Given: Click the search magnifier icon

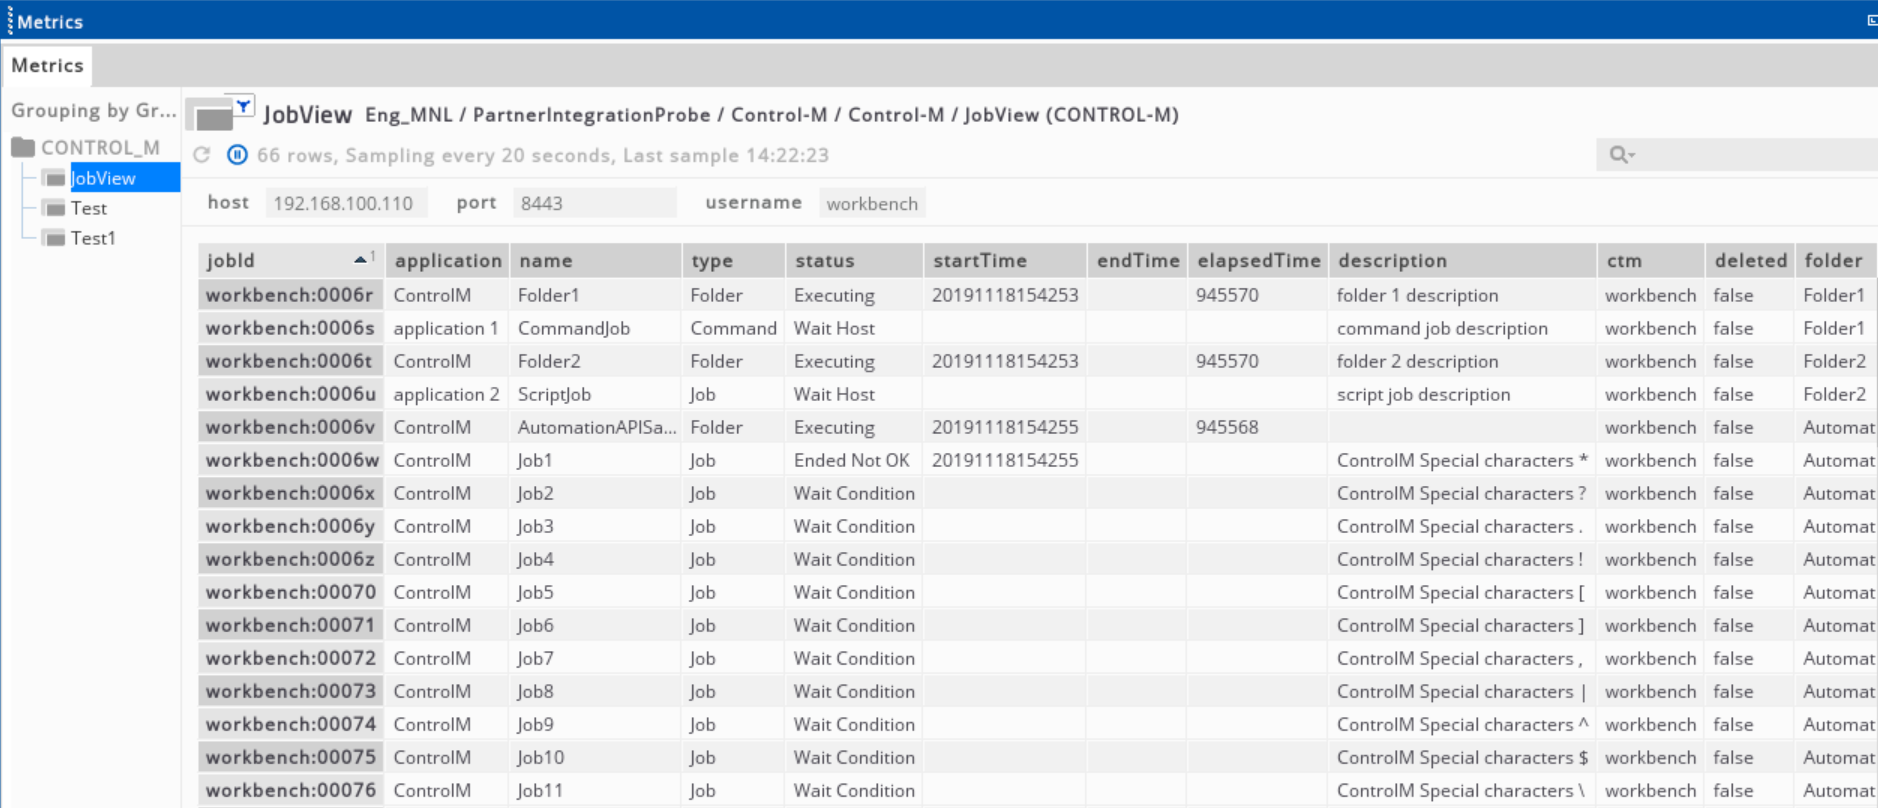Looking at the screenshot, I should [x=1616, y=155].
